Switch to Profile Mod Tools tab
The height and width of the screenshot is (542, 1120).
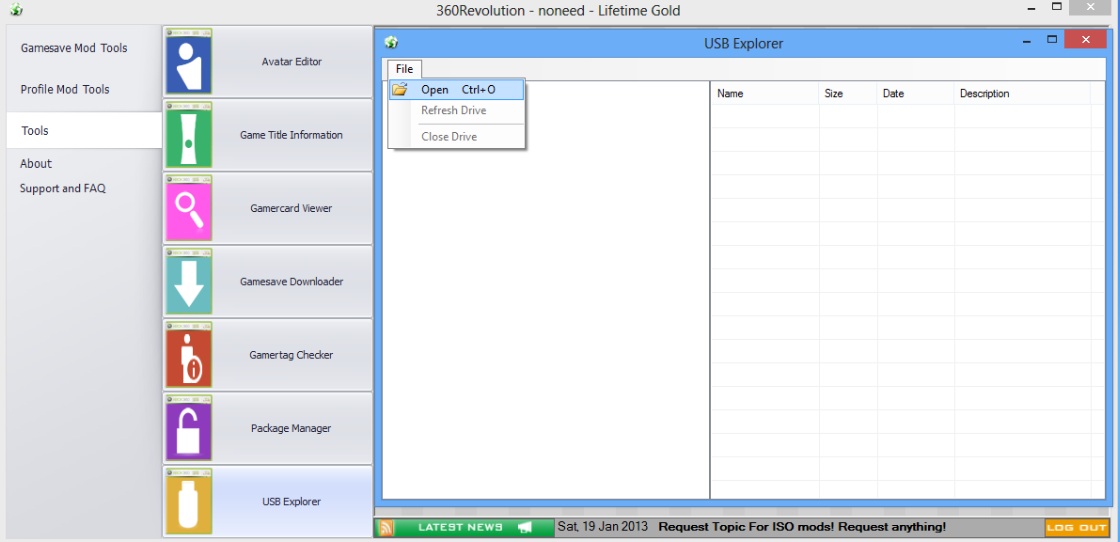(x=65, y=90)
